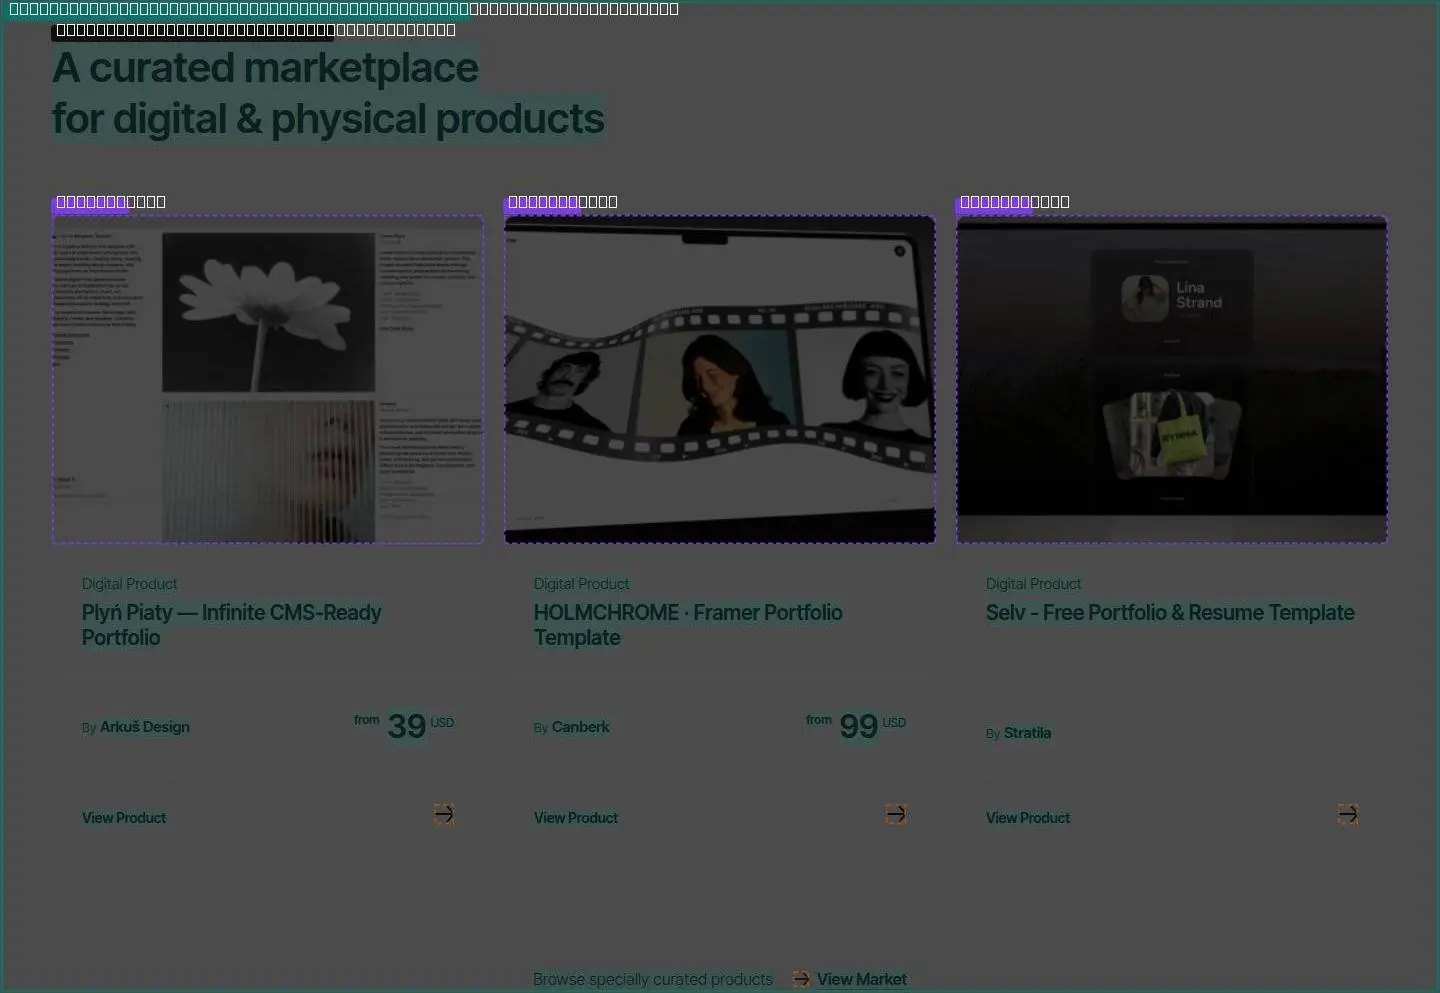
Task: Click 'Browse specially curated products' text
Action: click(x=653, y=979)
